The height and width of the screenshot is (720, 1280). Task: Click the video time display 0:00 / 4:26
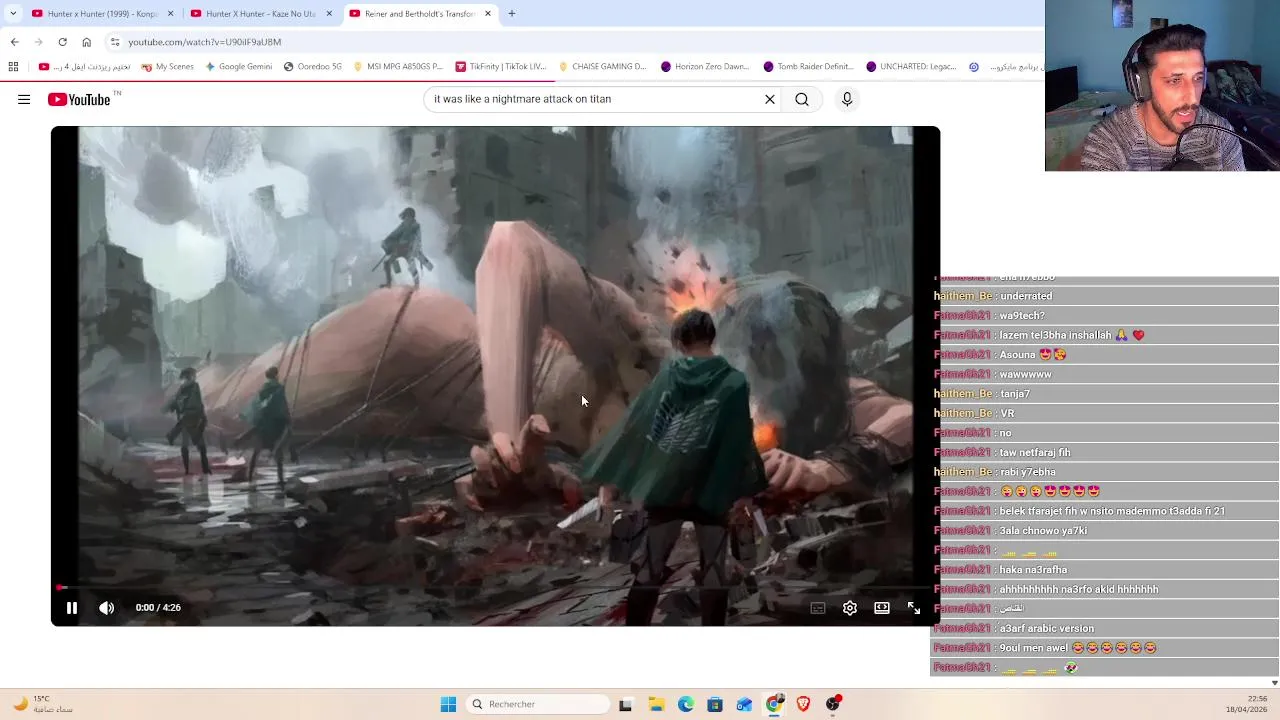[x=158, y=607]
